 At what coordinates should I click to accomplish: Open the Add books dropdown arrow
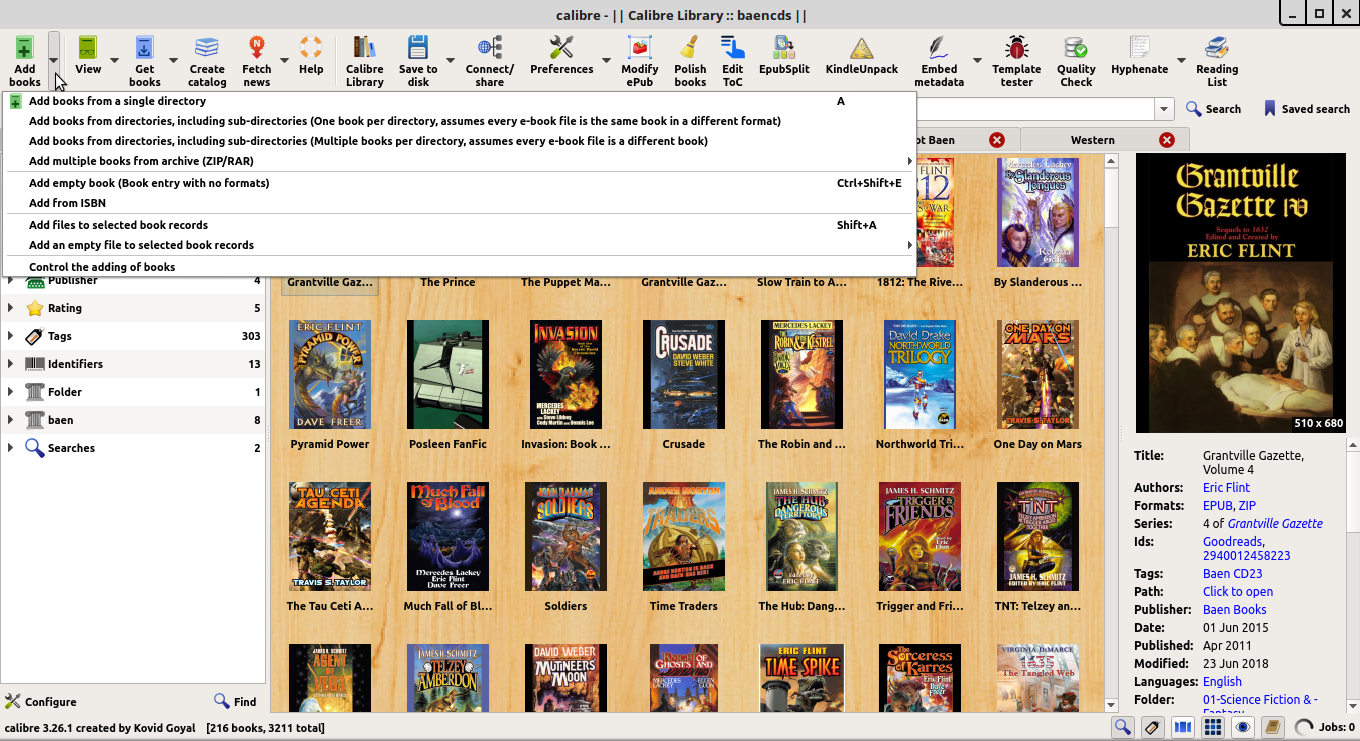tap(54, 60)
